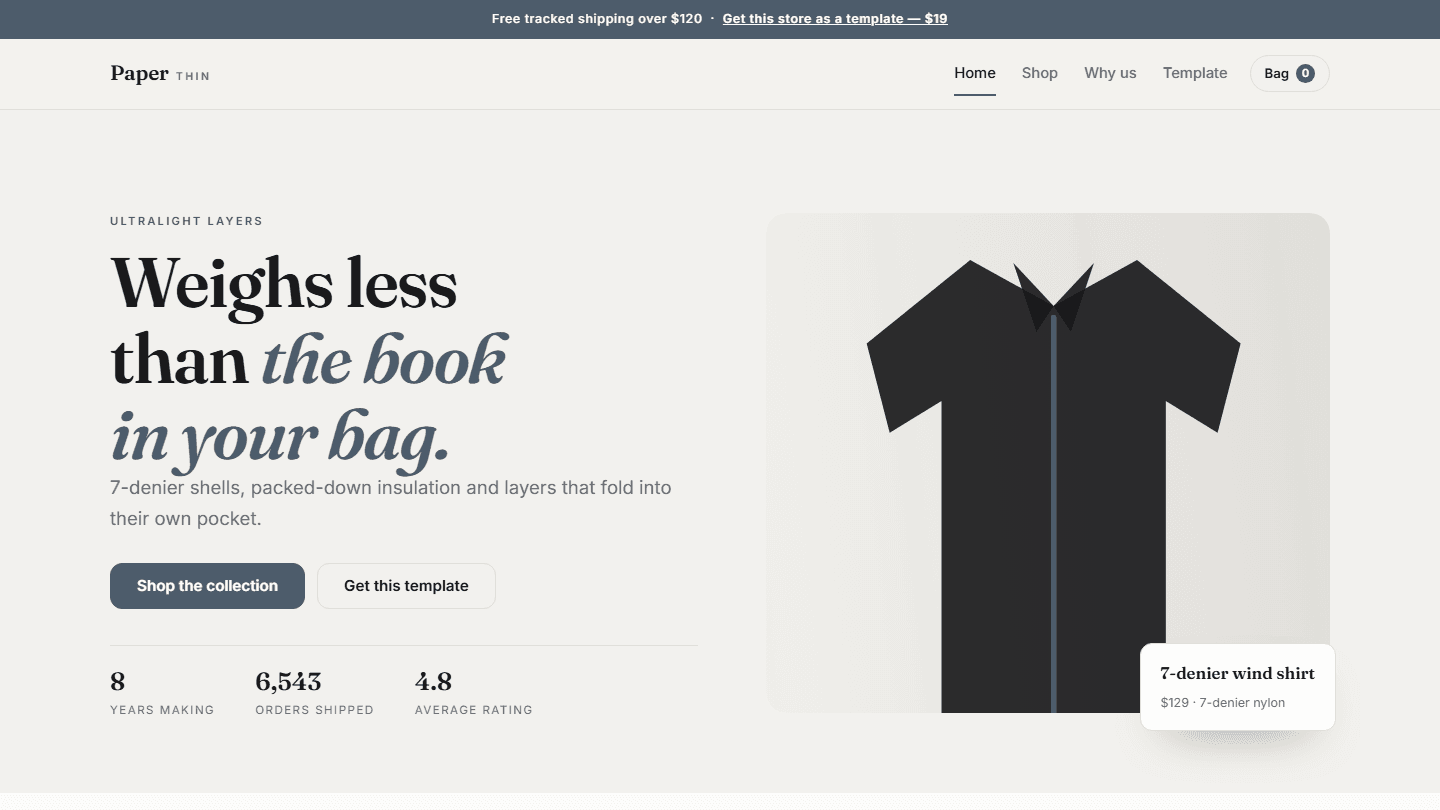Screen dimensions: 1440x810
Task: Open the Bag button
Action: pyautogui.click(x=1289, y=73)
